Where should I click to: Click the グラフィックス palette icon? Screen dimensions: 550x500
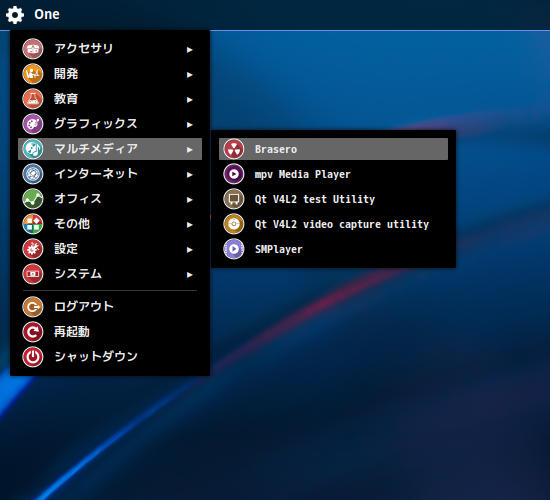pyautogui.click(x=33, y=124)
